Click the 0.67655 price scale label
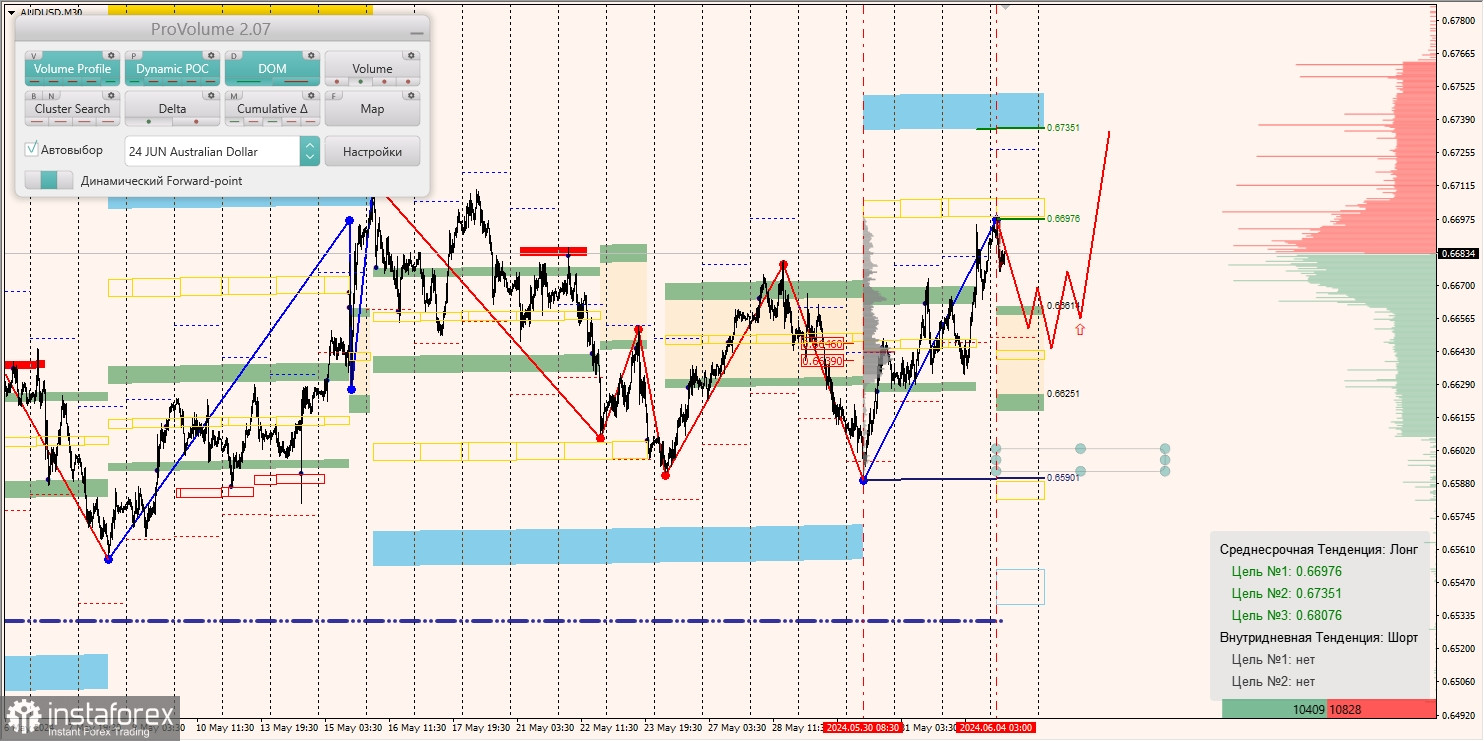Viewport: 1484px width, 741px height. (1458, 54)
